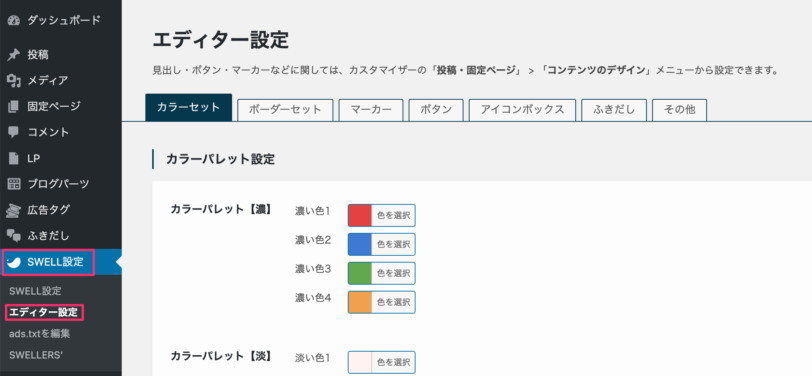Click the SWELL設定 wave logo icon
The image size is (812, 376).
[x=14, y=262]
